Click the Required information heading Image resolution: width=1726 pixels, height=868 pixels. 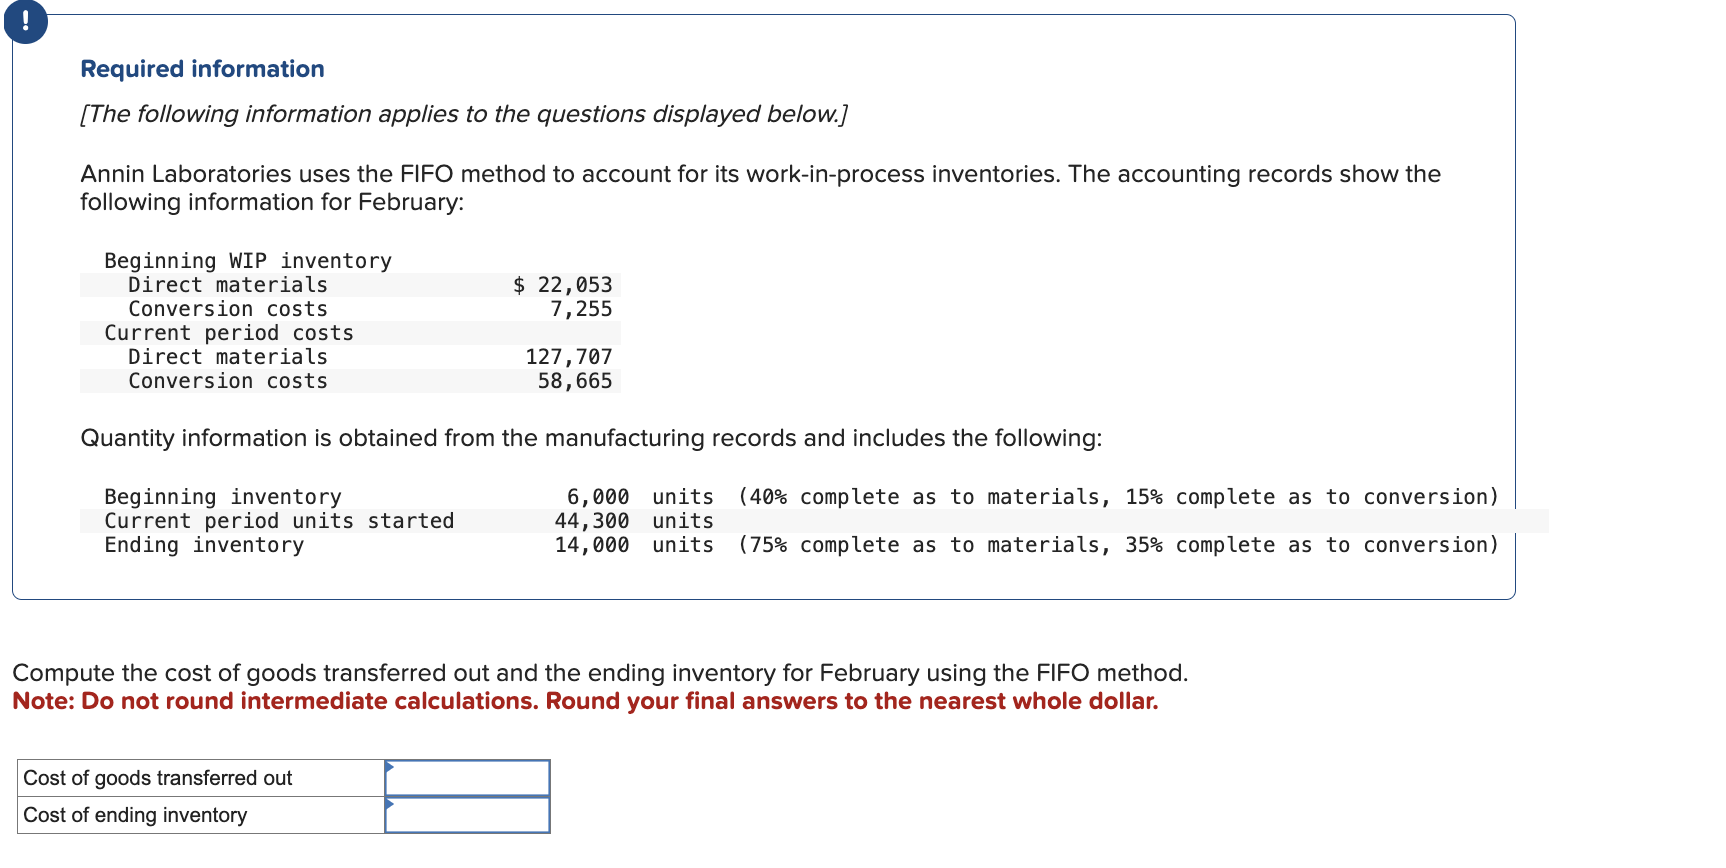[202, 69]
